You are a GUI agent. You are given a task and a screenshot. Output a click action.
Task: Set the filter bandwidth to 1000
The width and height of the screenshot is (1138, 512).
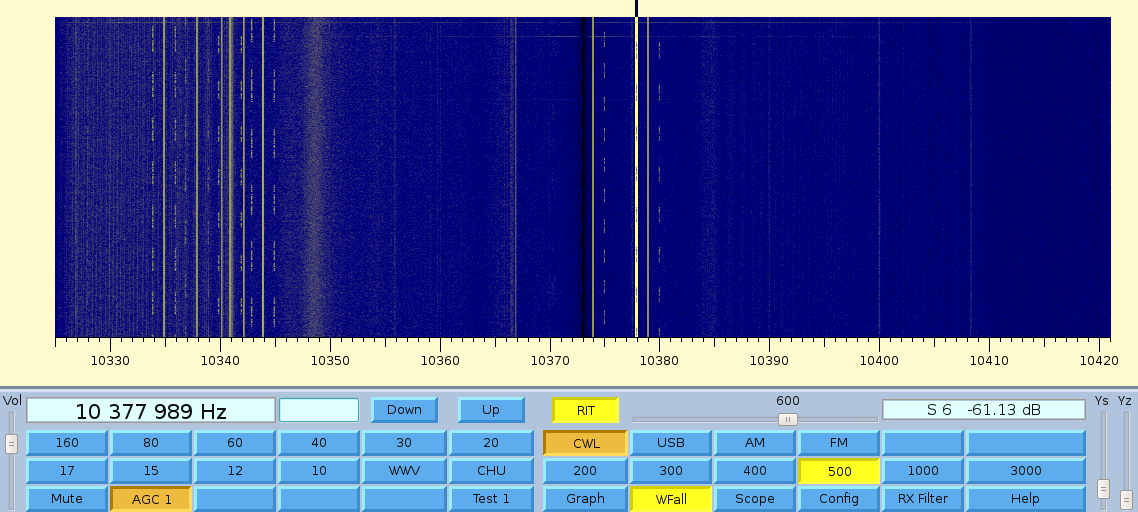coord(922,471)
